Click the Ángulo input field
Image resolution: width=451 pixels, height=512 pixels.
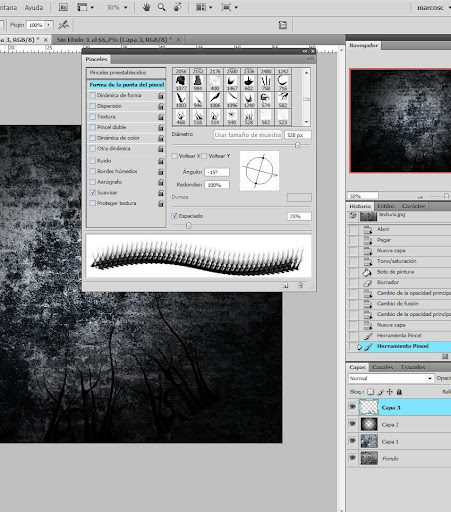click(217, 172)
